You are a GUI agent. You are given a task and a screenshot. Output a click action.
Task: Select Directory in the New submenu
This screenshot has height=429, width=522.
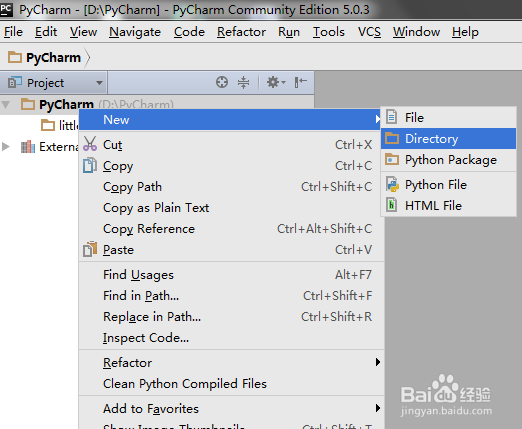(448, 138)
